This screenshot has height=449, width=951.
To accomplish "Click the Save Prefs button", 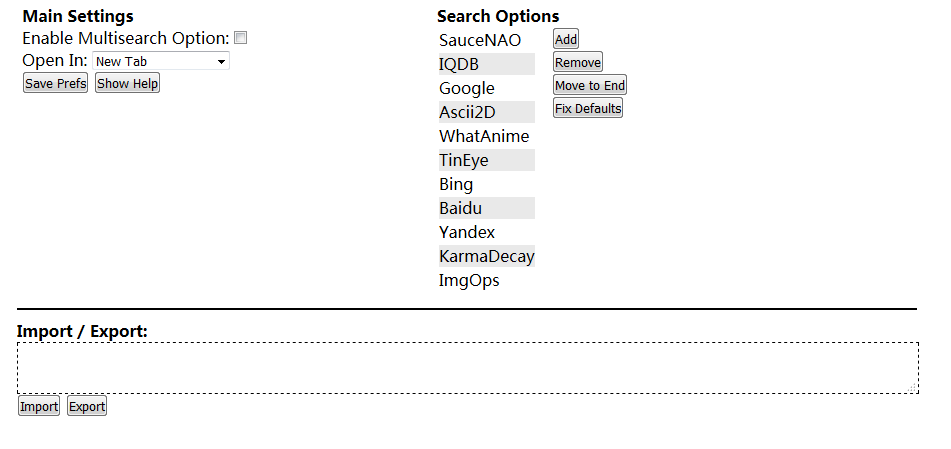I will (x=55, y=84).
